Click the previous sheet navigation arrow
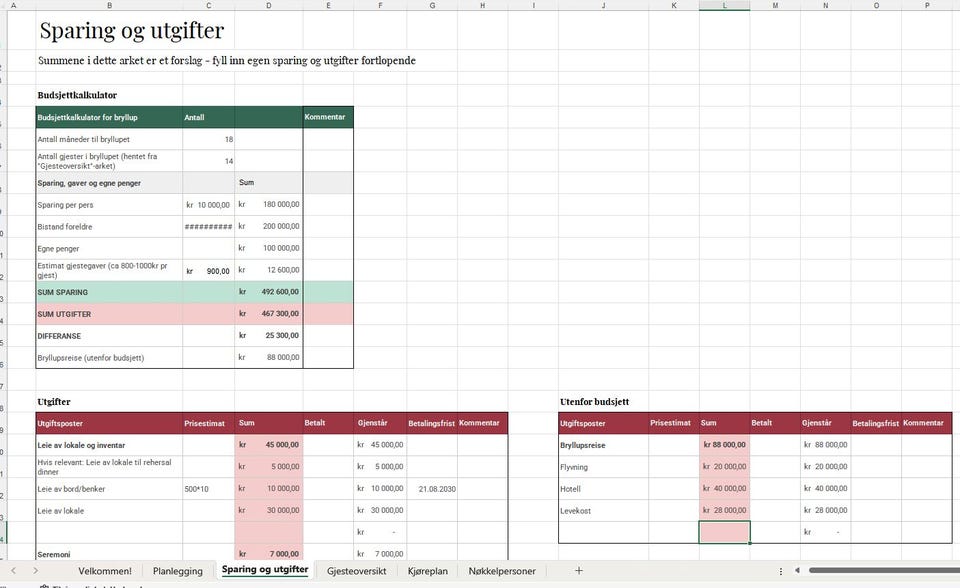 [x=13, y=570]
